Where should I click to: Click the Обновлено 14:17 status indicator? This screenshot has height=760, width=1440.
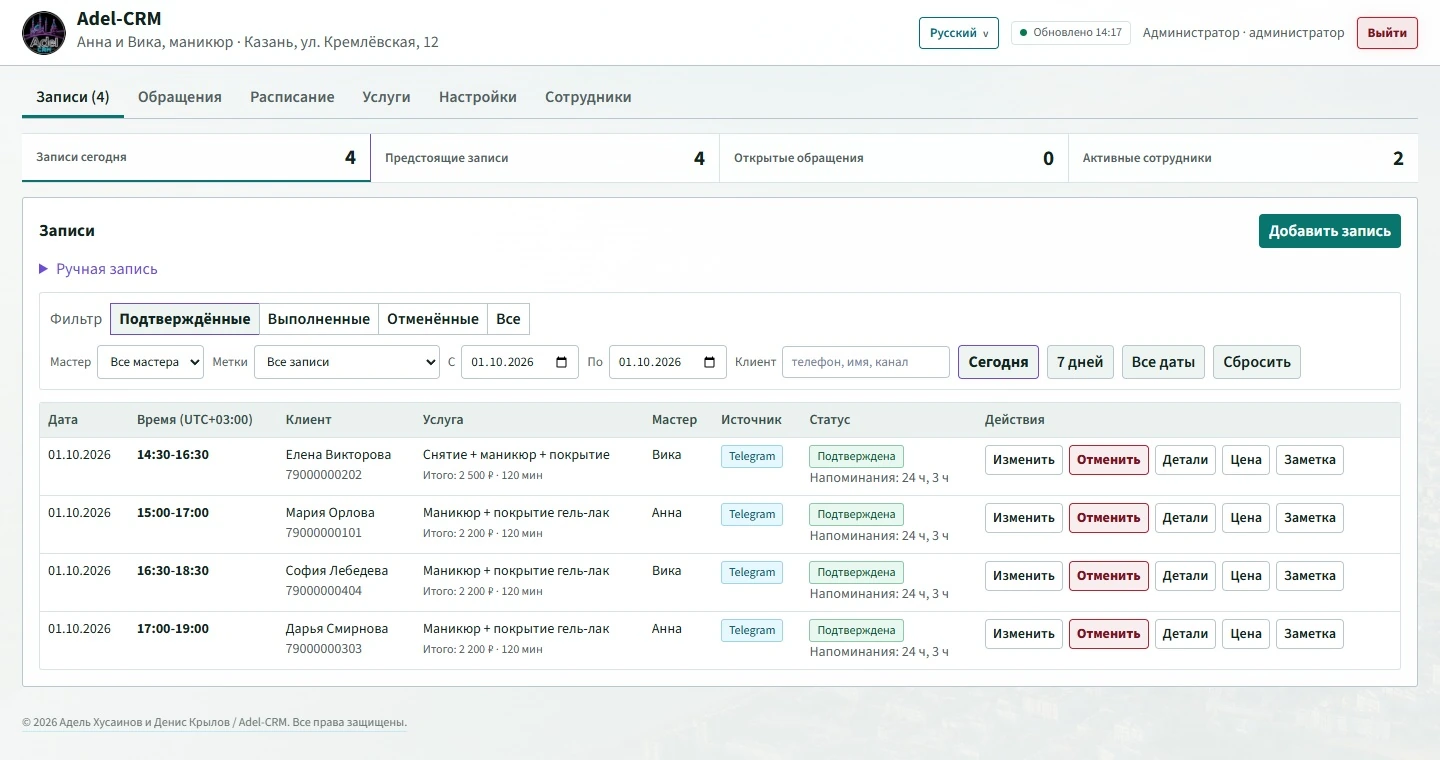(x=1071, y=33)
